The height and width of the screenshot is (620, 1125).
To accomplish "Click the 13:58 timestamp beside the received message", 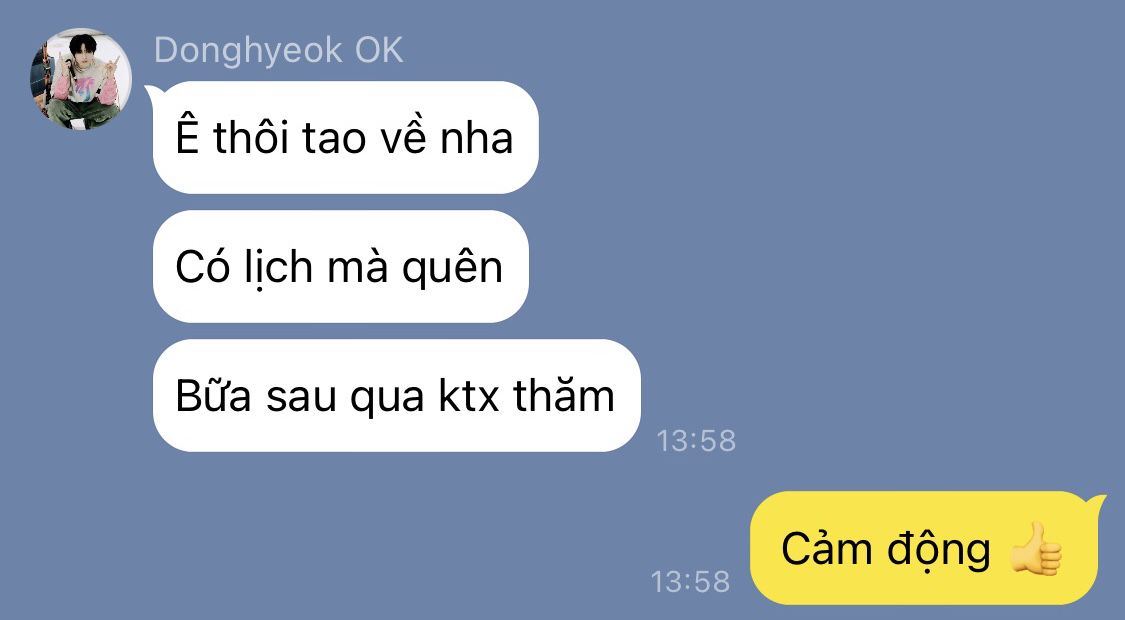I will pyautogui.click(x=696, y=441).
